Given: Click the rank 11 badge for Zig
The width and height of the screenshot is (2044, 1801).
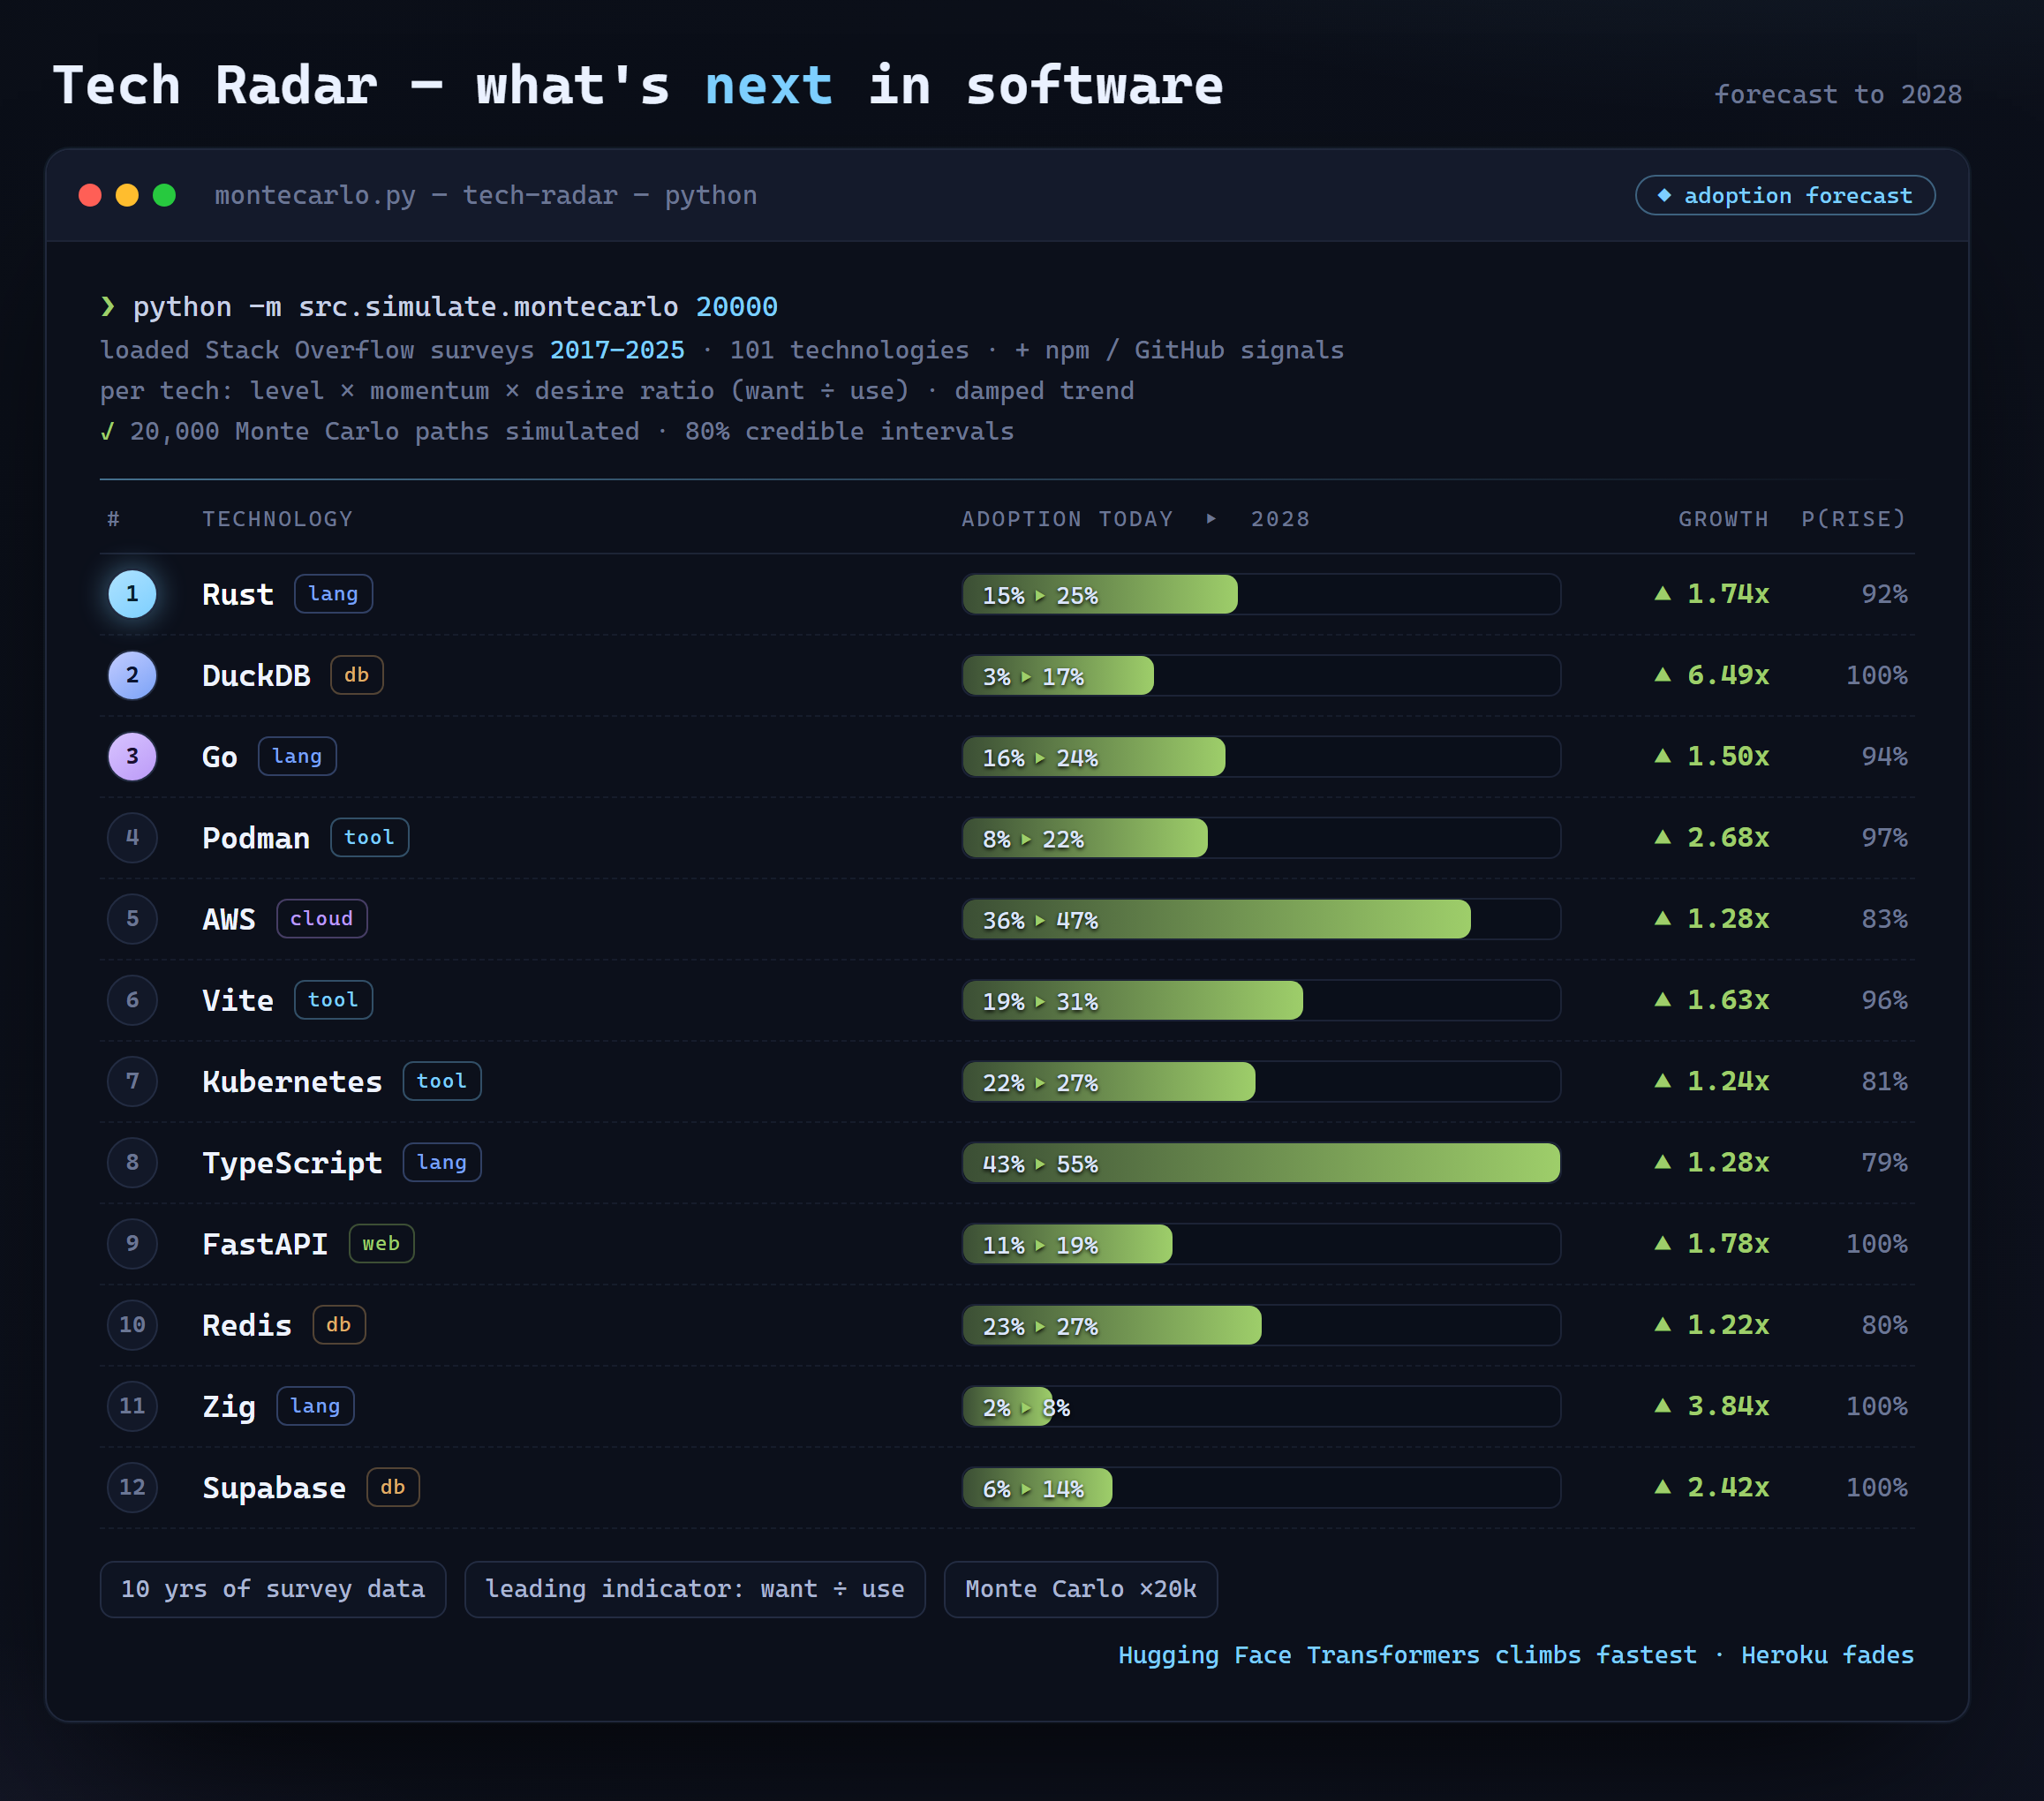Looking at the screenshot, I should pyautogui.click(x=132, y=1406).
